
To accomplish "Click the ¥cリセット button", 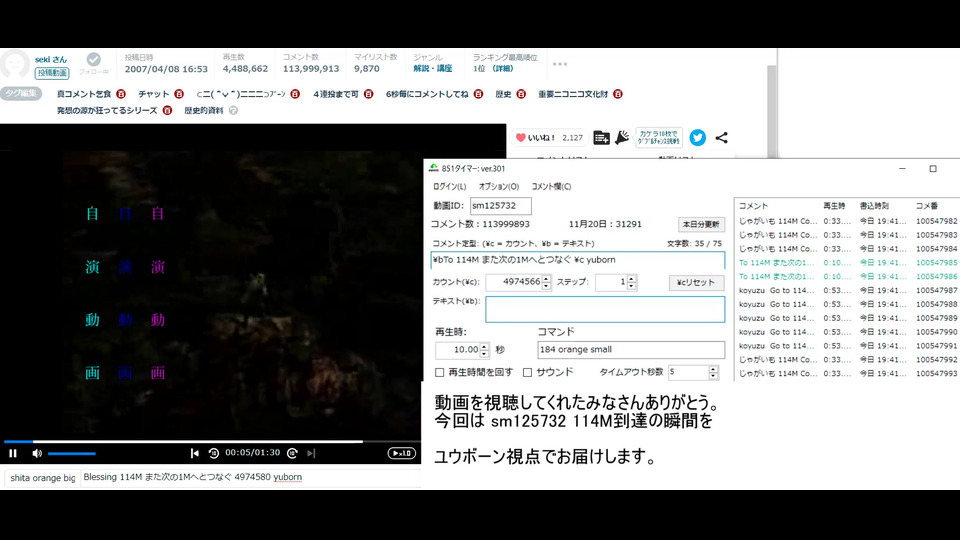I will (x=696, y=282).
